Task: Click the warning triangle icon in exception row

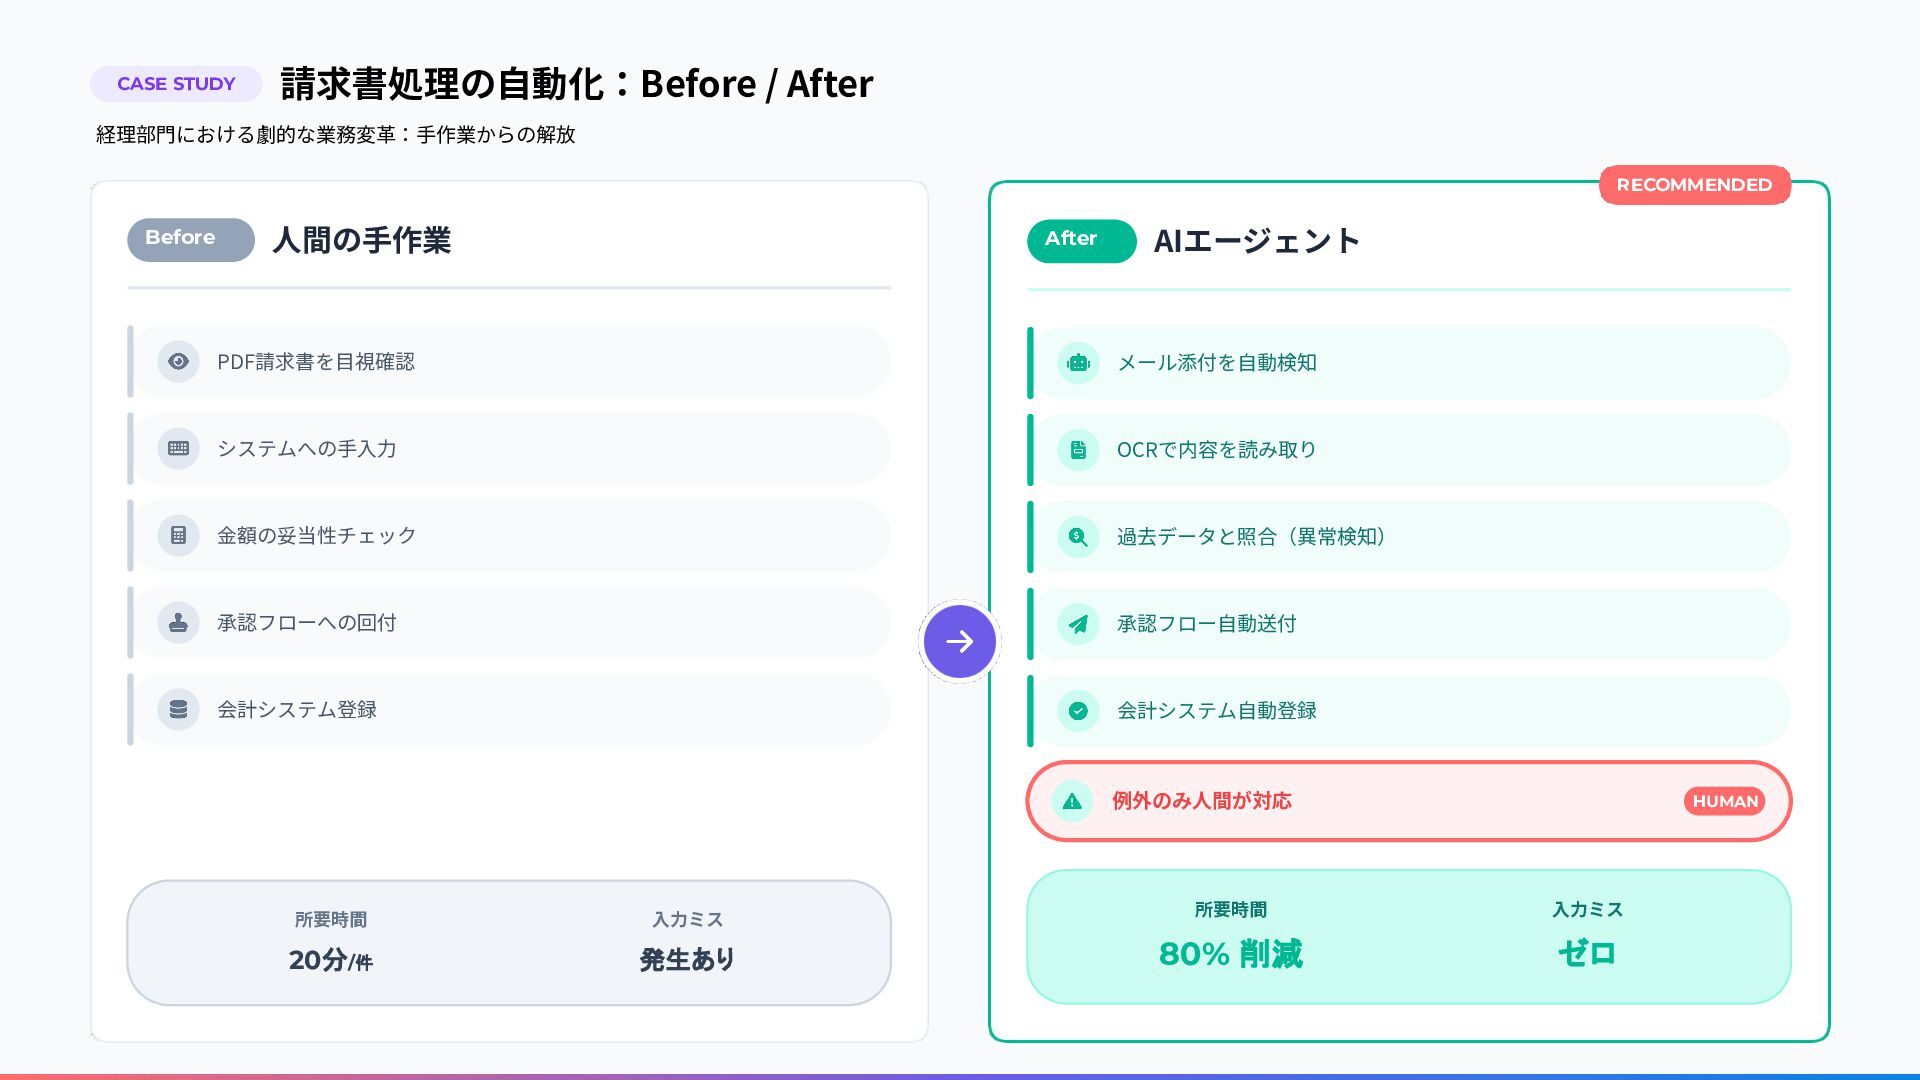Action: pos(1072,801)
